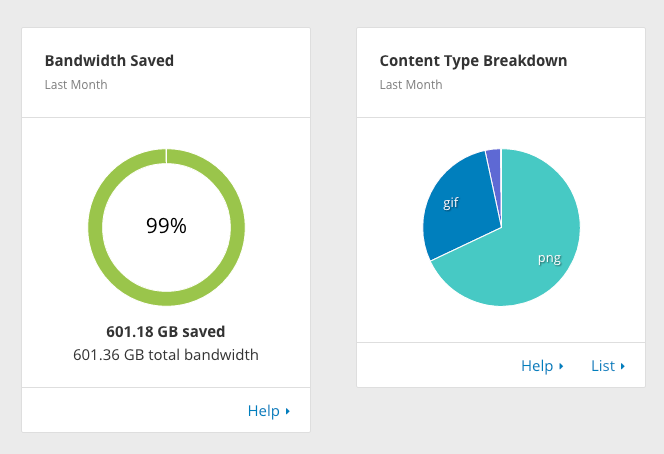Click the Content Type Breakdown card title
The width and height of the screenshot is (664, 454).
click(x=473, y=61)
